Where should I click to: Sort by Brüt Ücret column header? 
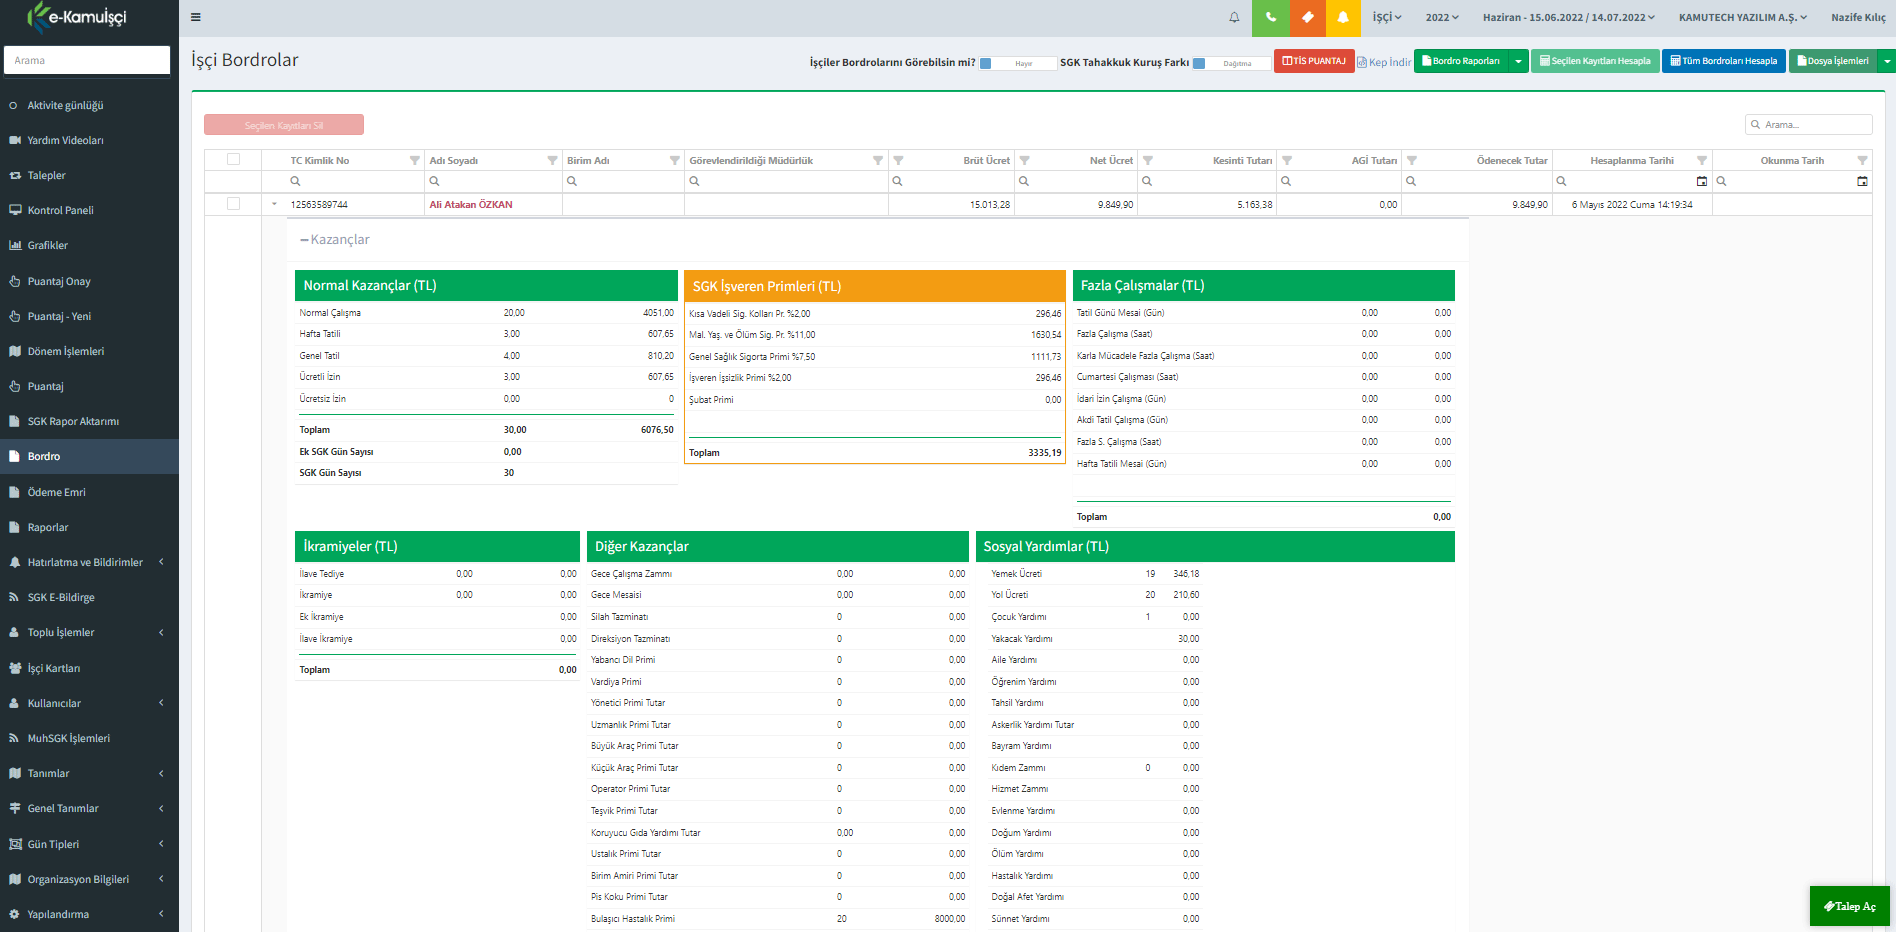pyautogui.click(x=986, y=161)
